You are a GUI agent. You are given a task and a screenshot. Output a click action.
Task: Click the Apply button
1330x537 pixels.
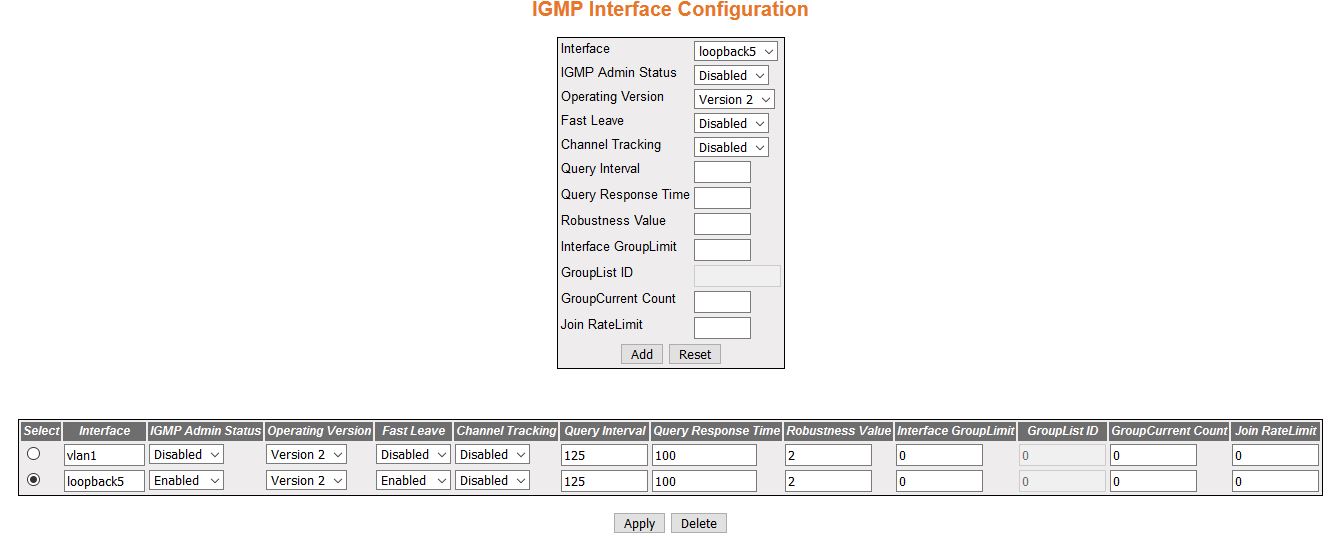[x=639, y=523]
